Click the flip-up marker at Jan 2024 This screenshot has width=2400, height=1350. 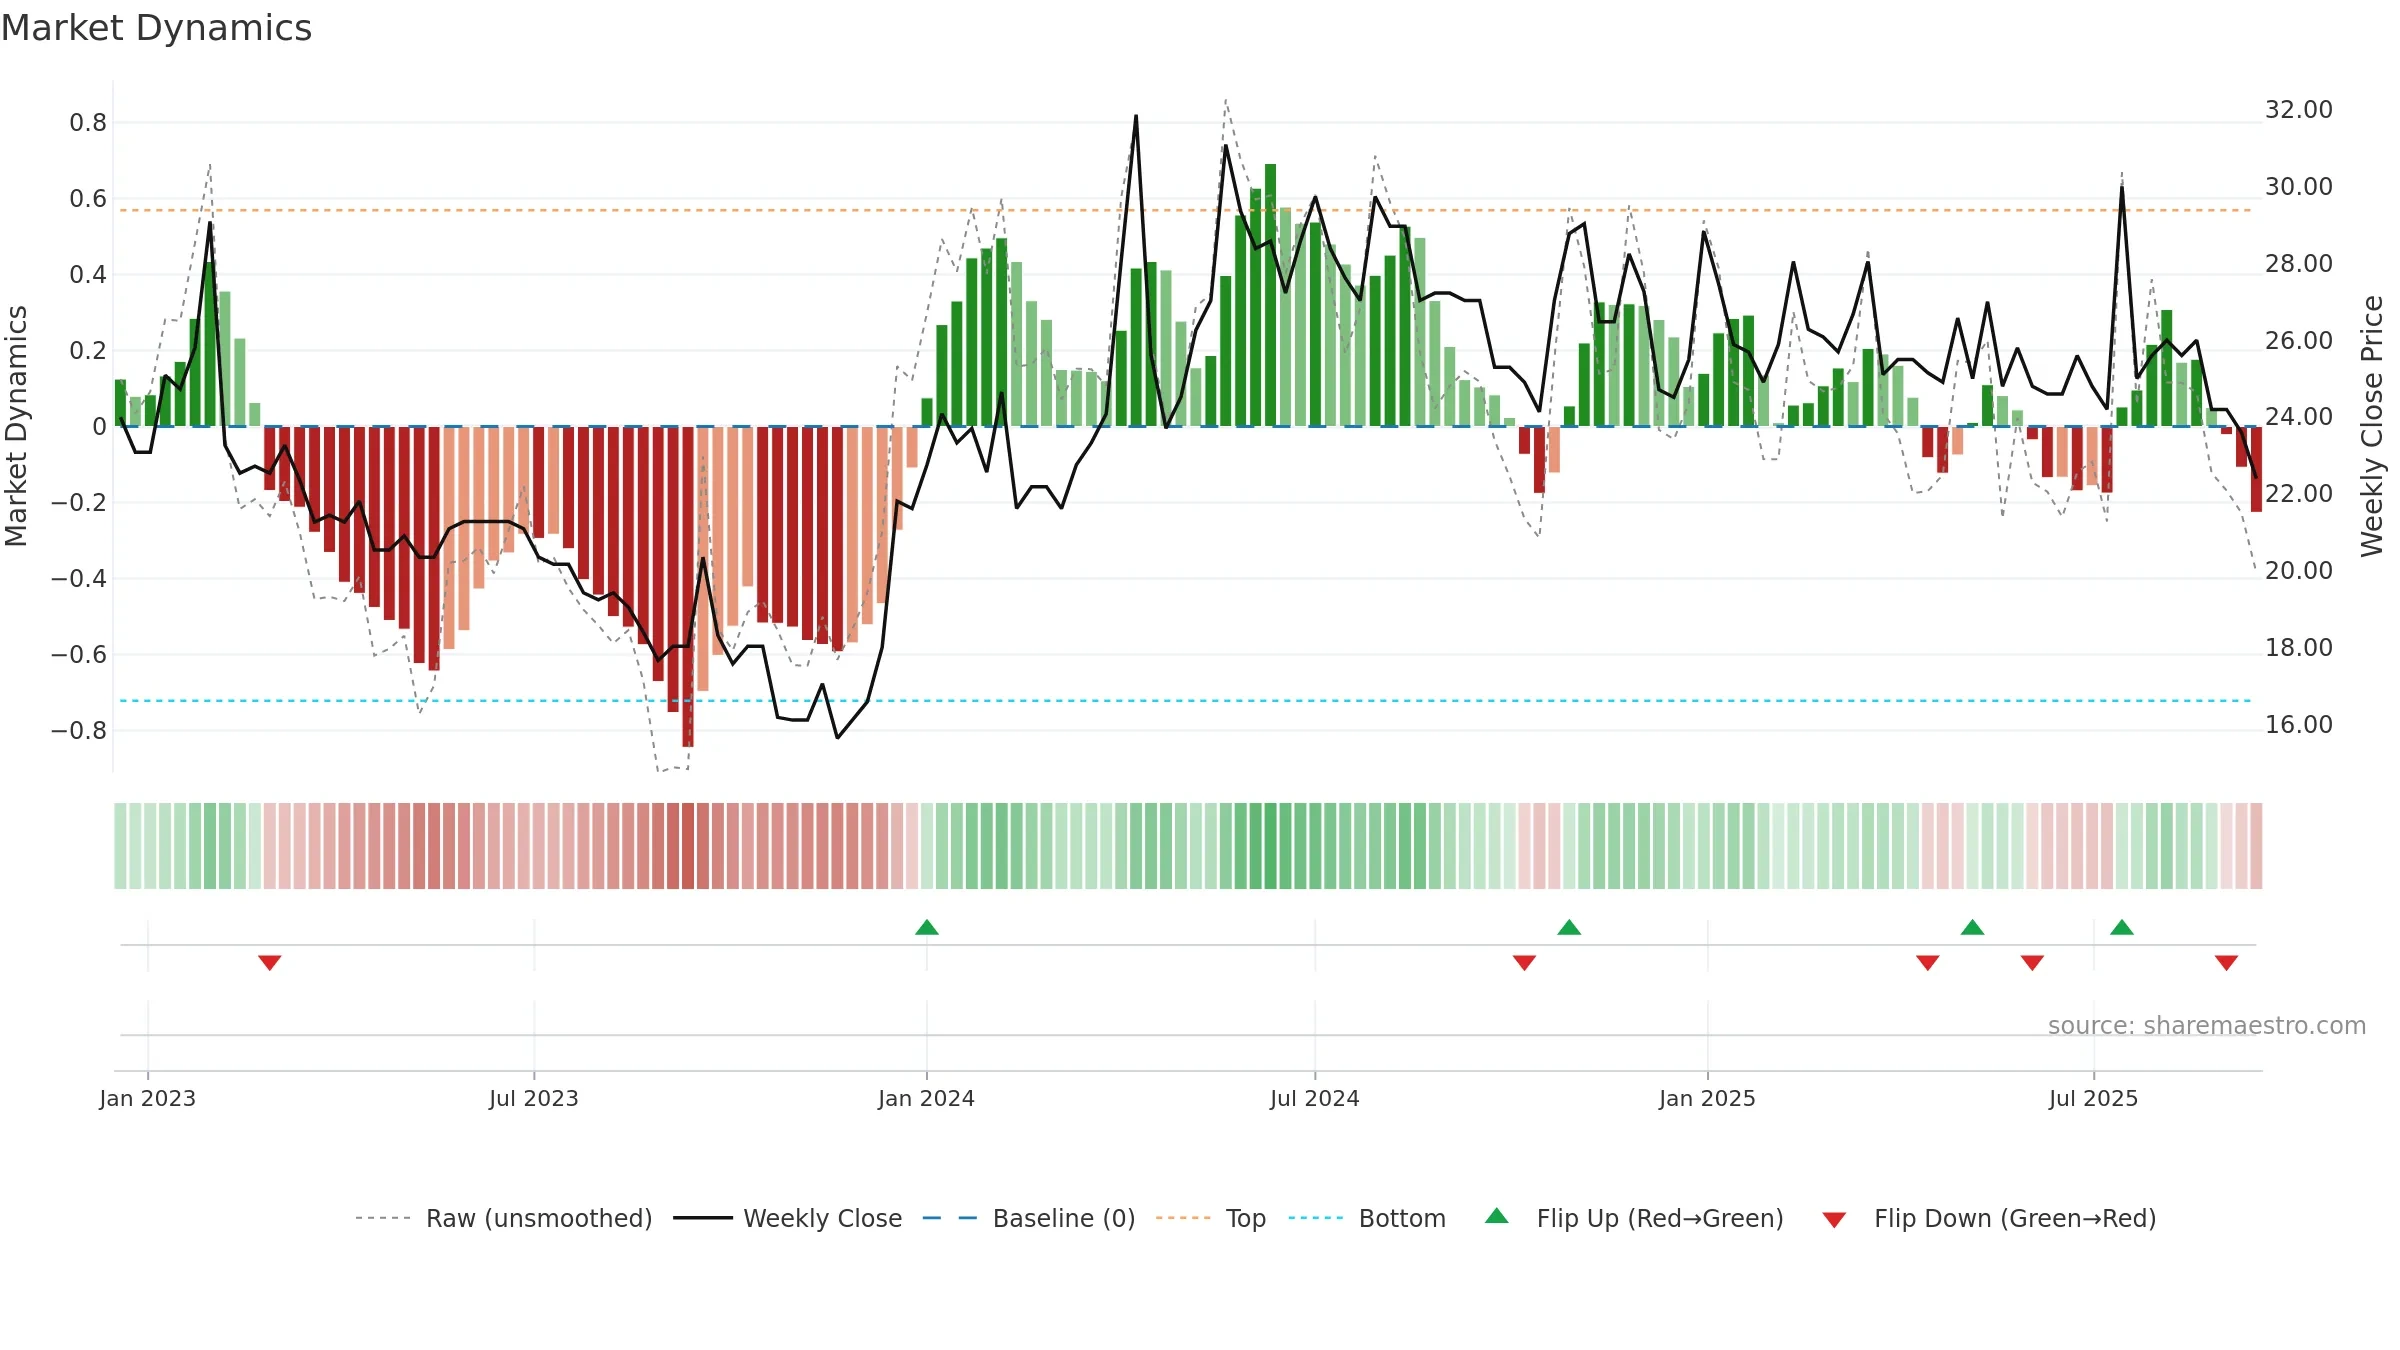coord(927,927)
